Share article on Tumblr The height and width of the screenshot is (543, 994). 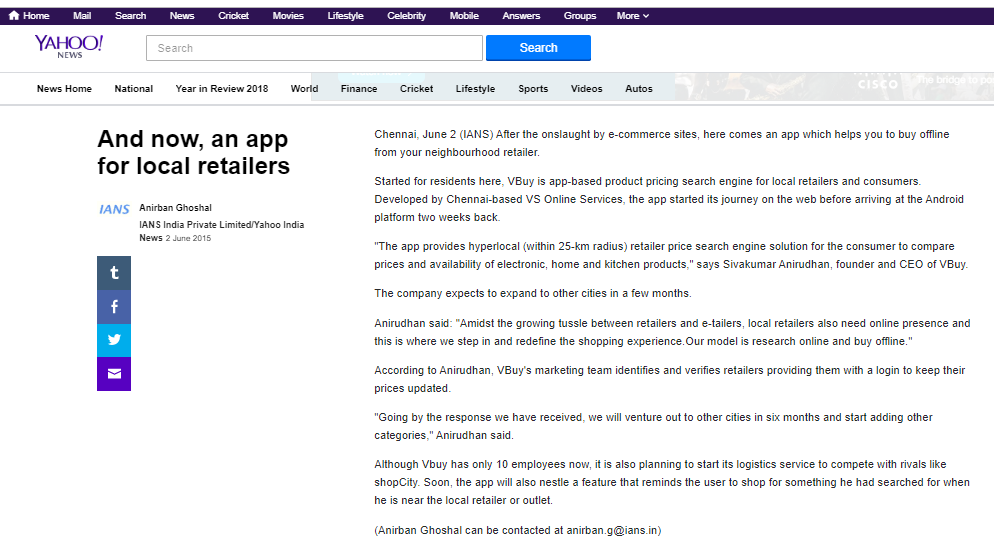tap(114, 273)
